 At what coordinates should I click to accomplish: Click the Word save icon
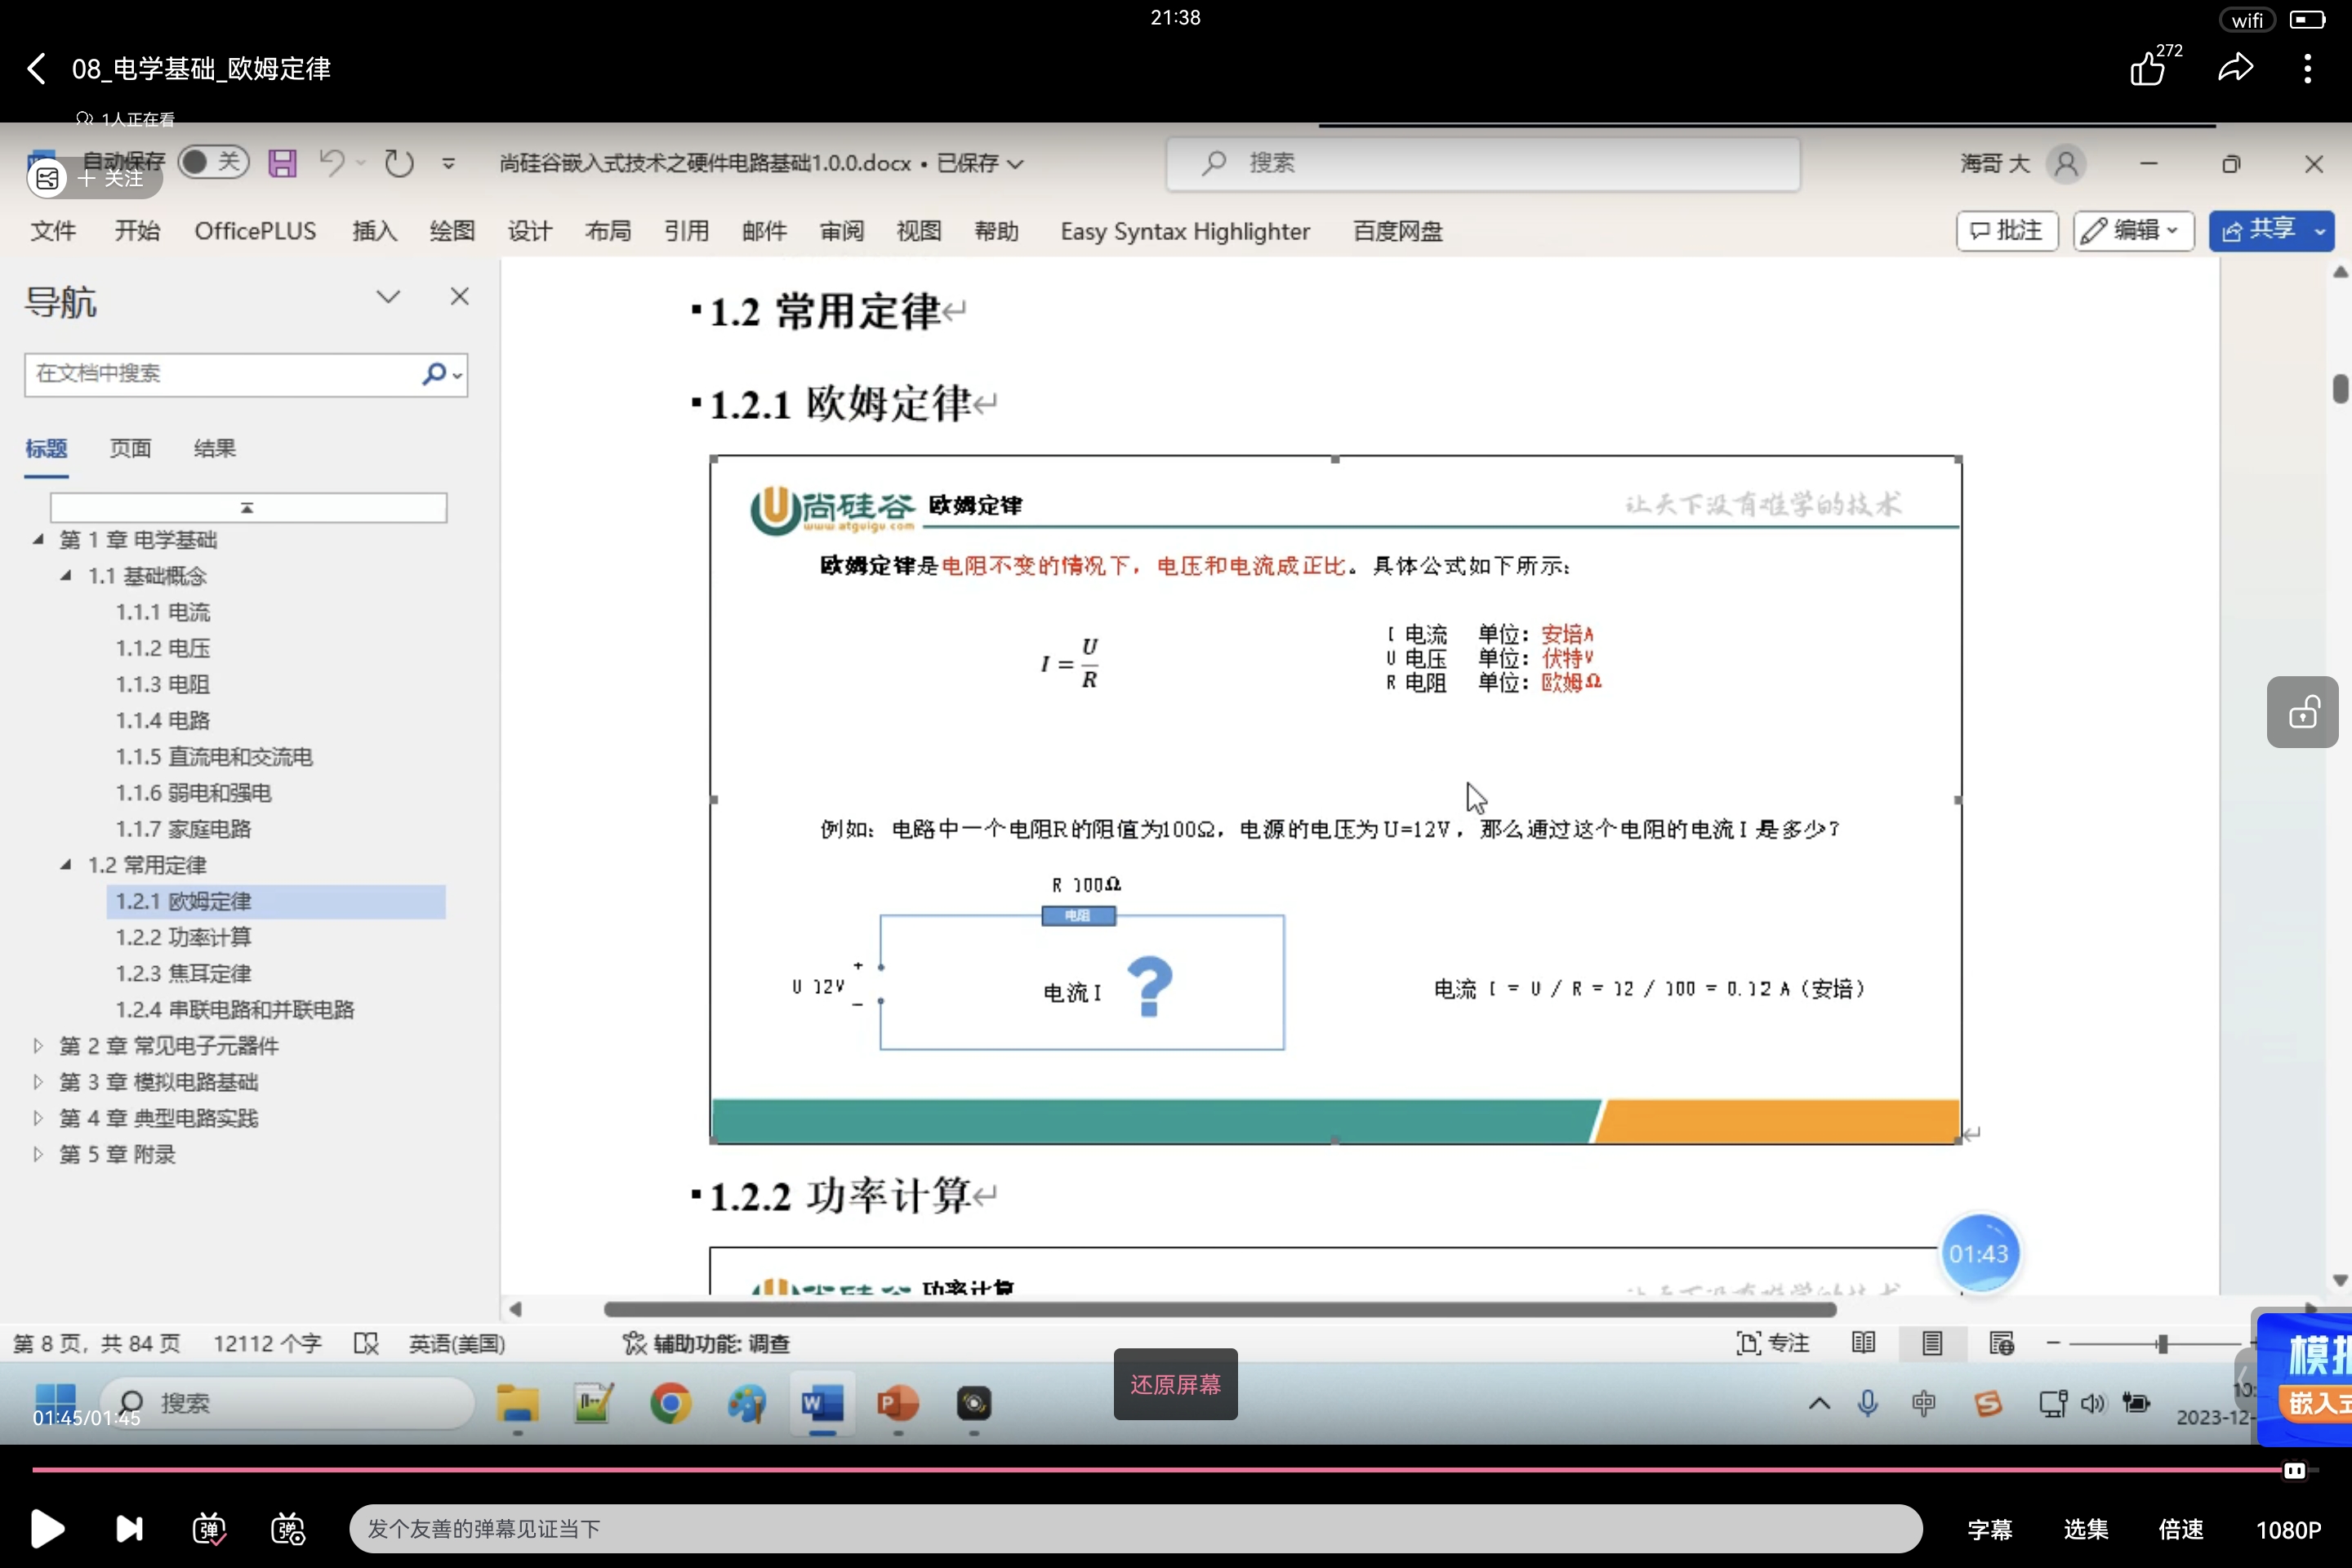282,163
